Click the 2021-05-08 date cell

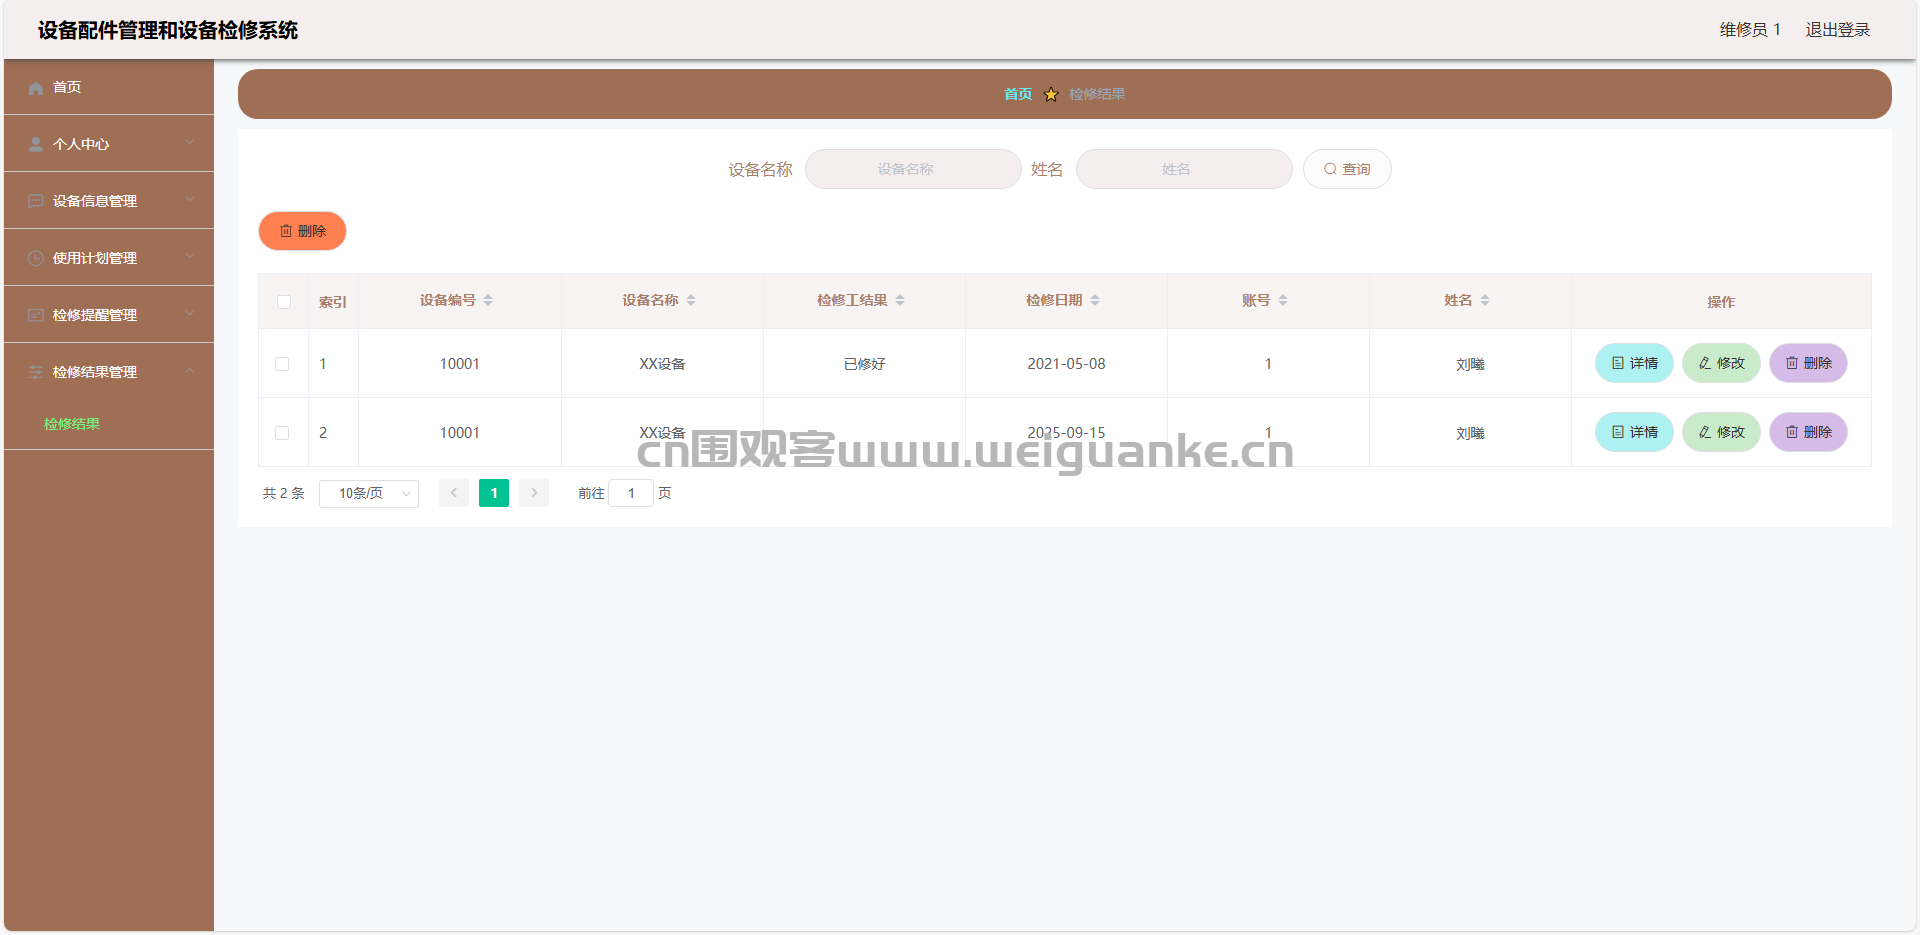[x=1066, y=364]
